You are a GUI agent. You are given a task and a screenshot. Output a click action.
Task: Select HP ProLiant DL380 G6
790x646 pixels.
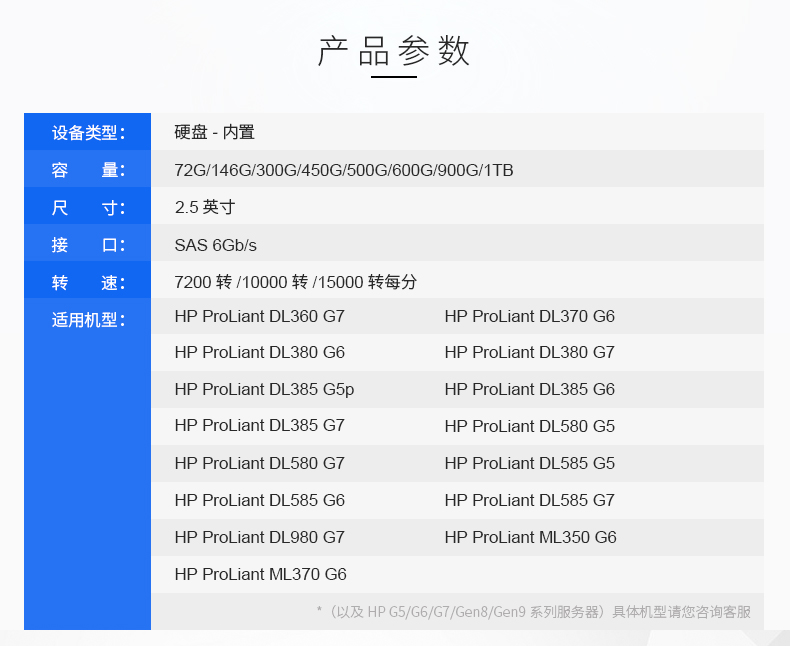tap(259, 352)
